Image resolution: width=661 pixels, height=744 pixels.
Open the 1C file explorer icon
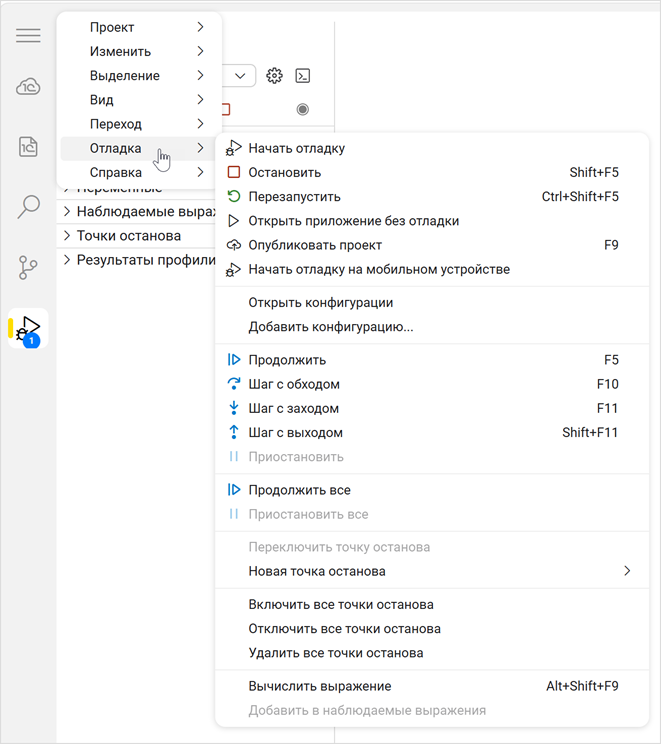coord(28,147)
